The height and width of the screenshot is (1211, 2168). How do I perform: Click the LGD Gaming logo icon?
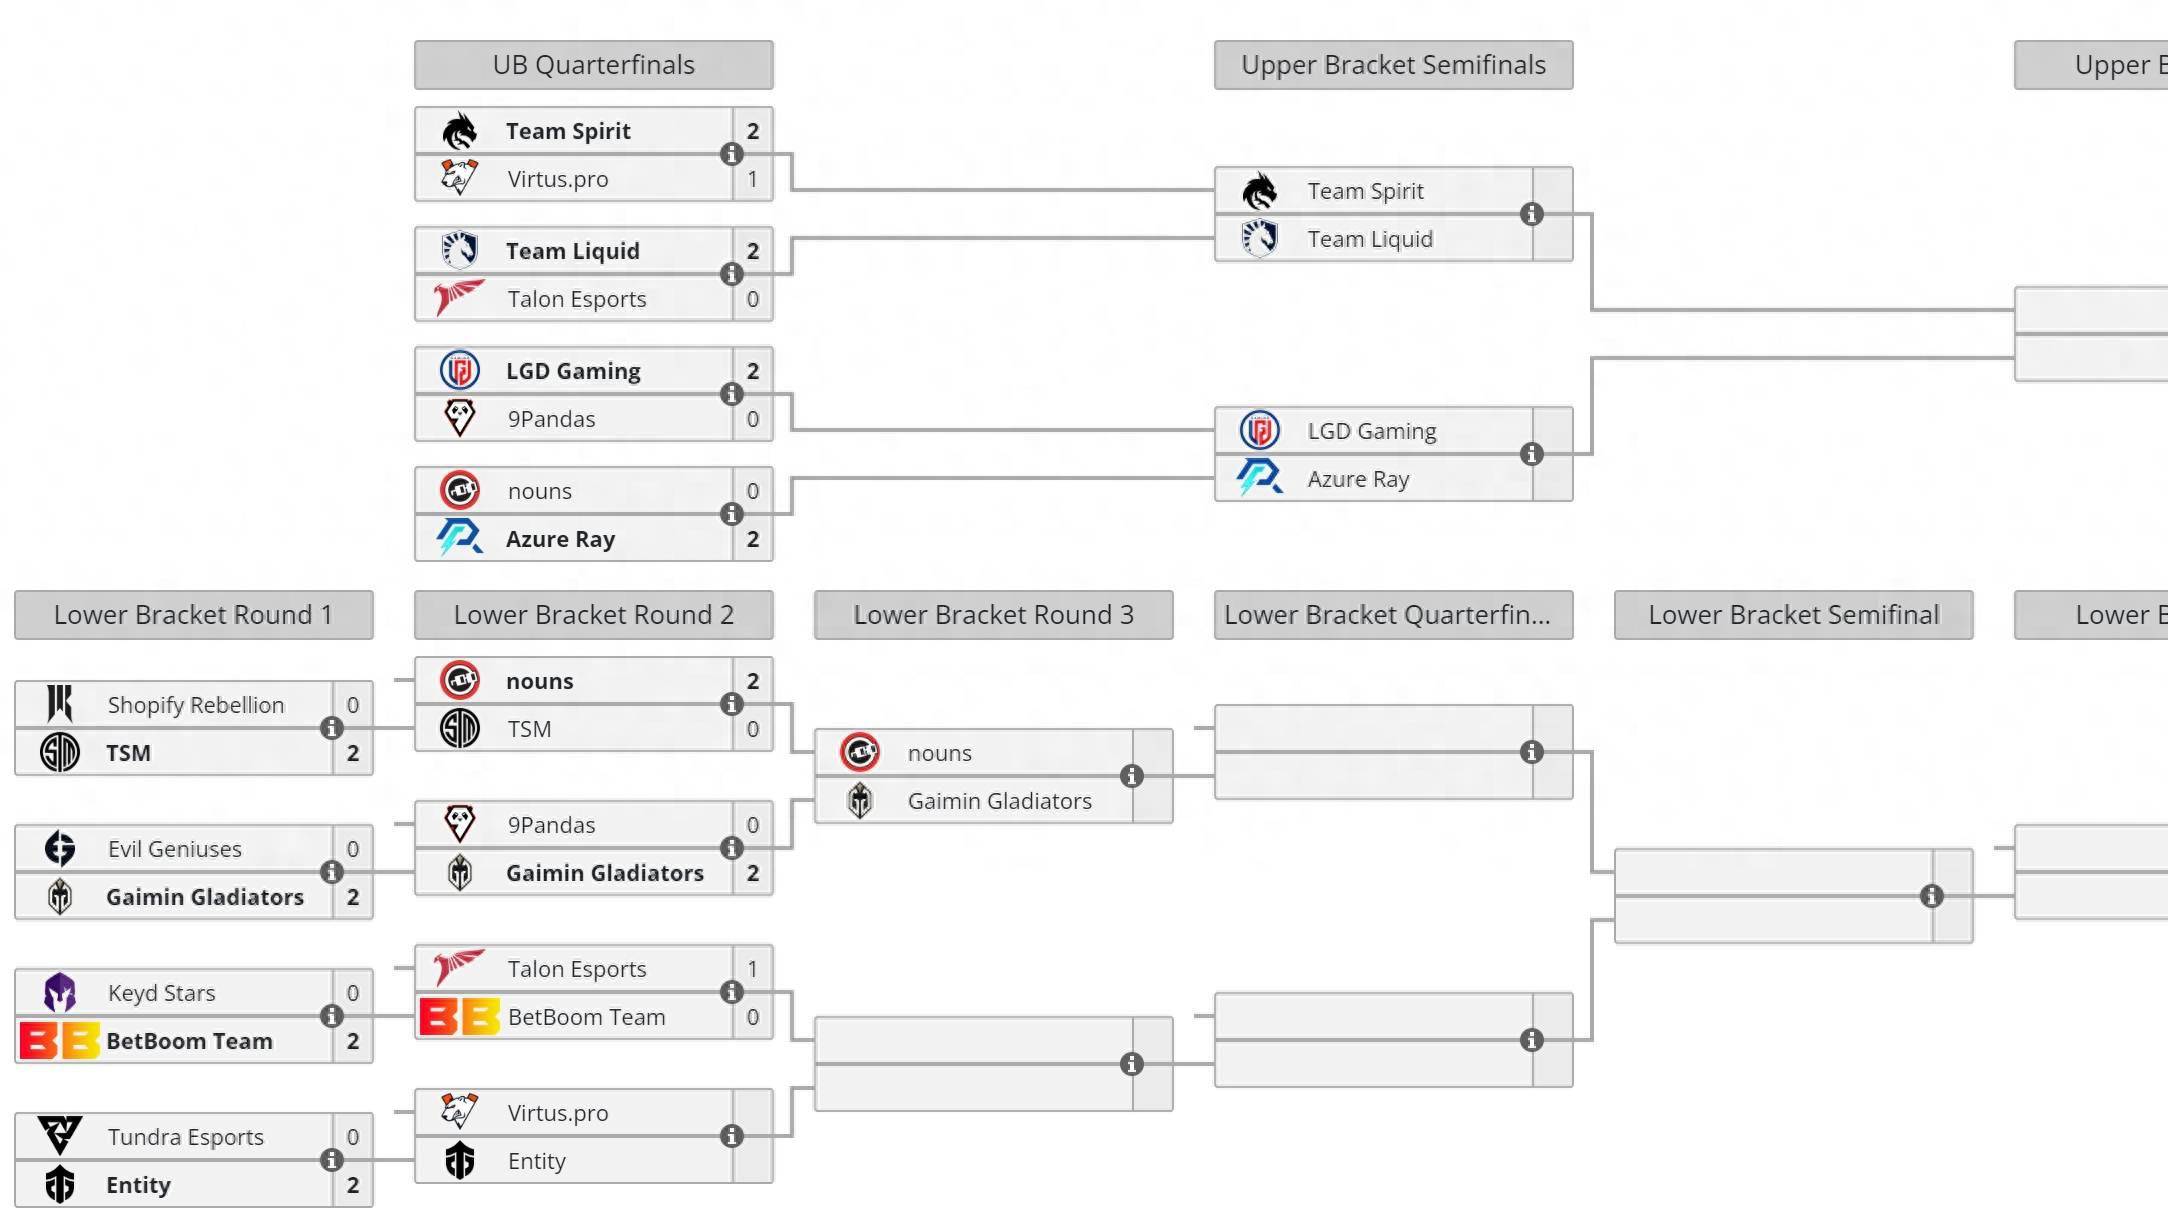point(460,371)
